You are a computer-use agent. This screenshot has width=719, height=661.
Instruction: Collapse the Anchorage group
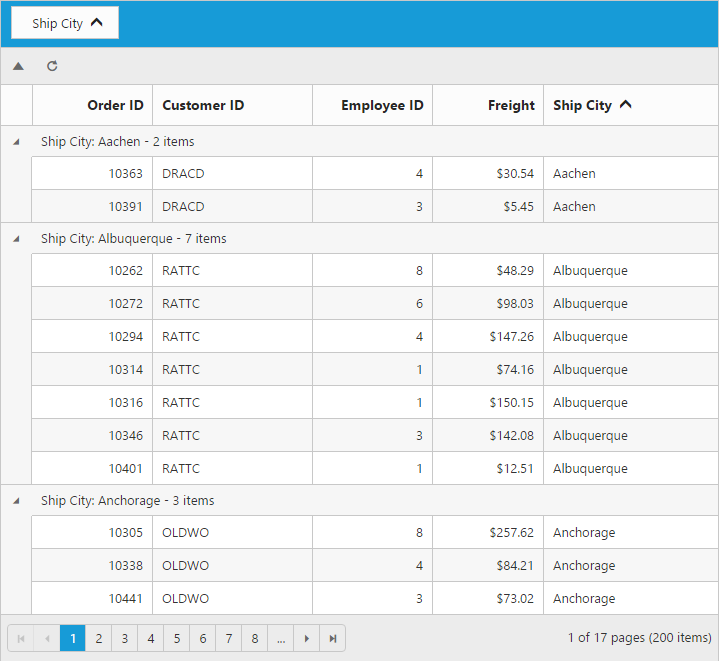(x=17, y=501)
